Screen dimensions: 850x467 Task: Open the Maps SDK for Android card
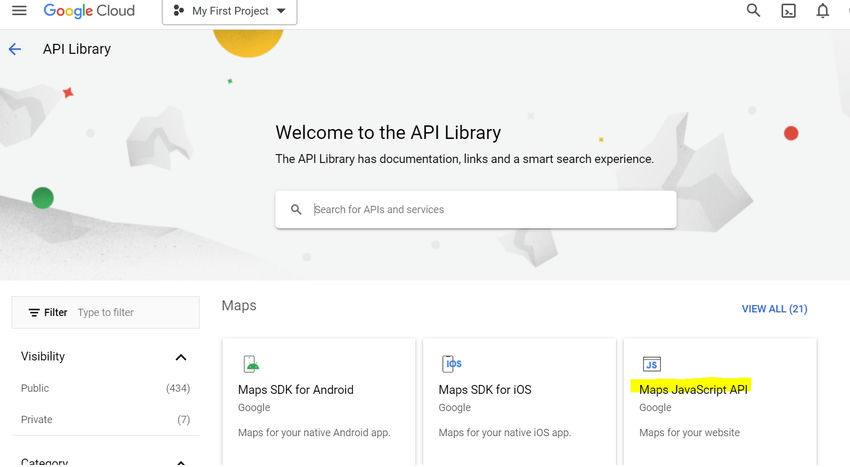point(319,402)
